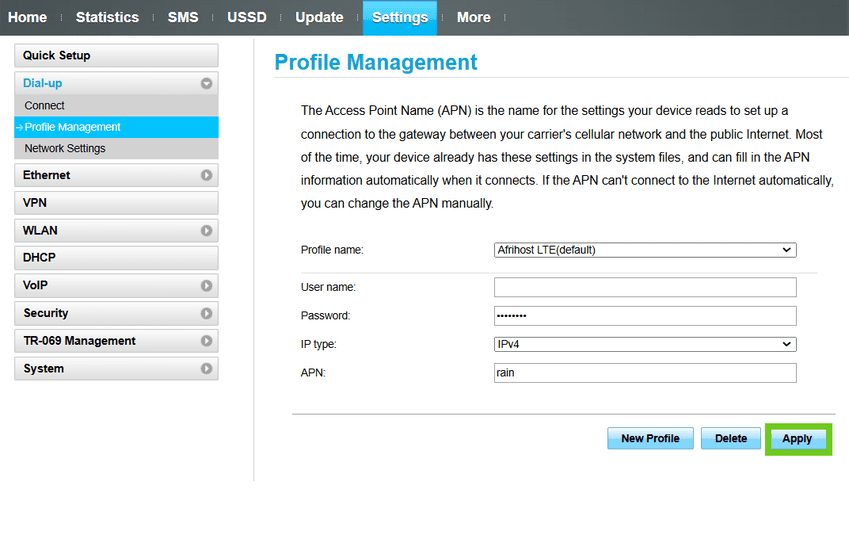This screenshot has height=554, width=849.
Task: Open the Profile name dropdown
Action: tap(645, 250)
